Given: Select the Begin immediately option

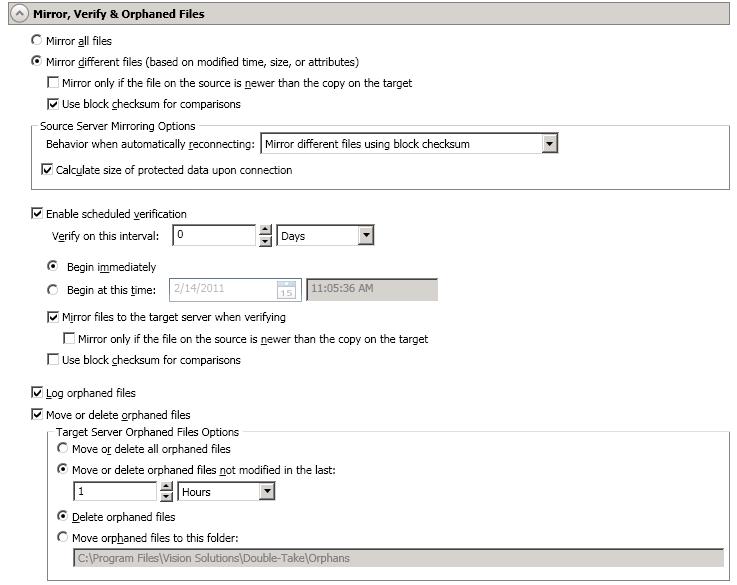Looking at the screenshot, I should click(x=54, y=267).
